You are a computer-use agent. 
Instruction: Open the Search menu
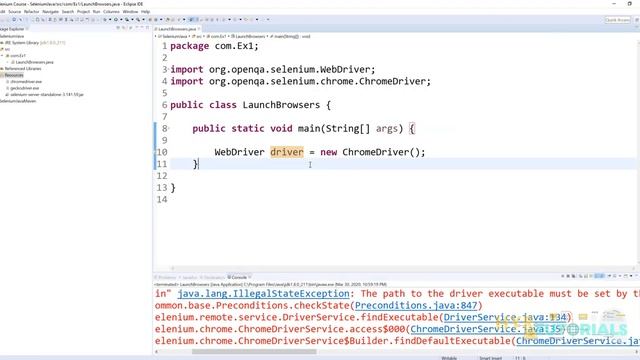coord(68,11)
